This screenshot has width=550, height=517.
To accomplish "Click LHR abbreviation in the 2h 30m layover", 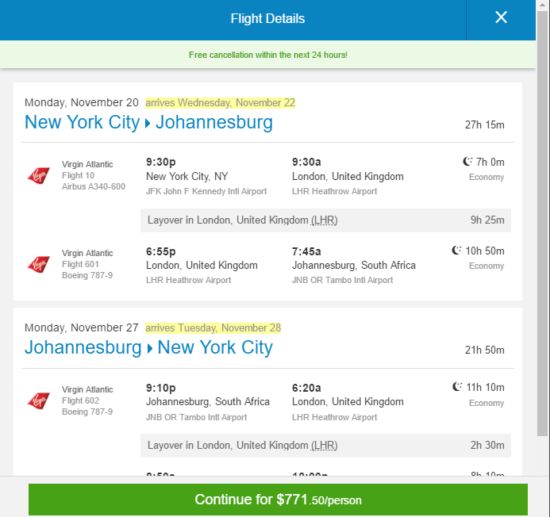I will 324,445.
